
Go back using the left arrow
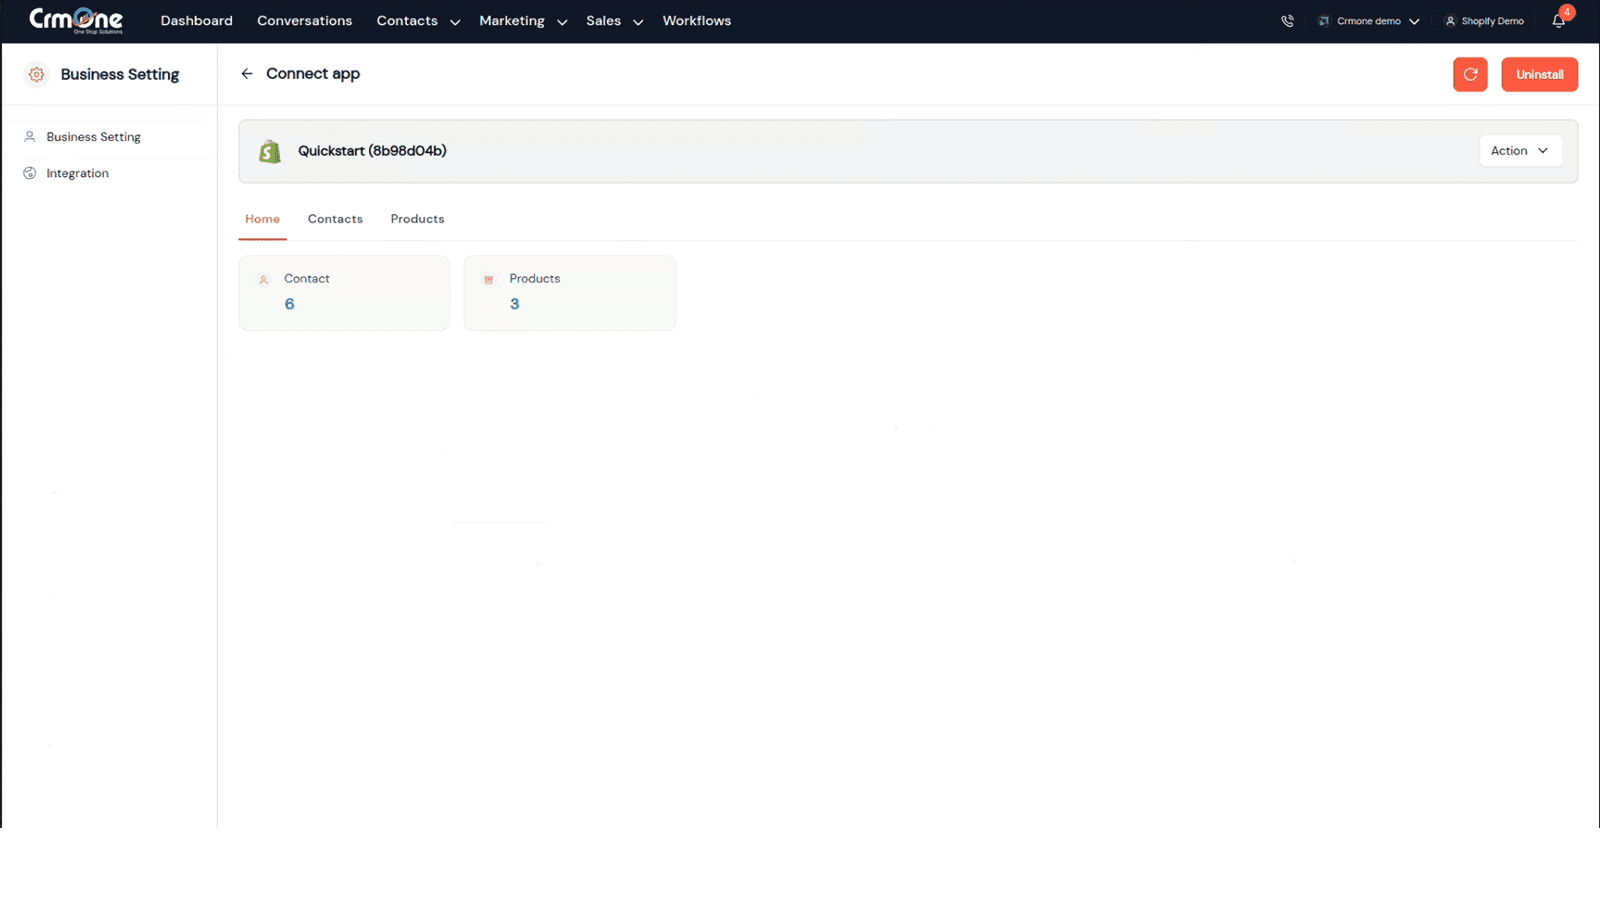(247, 74)
